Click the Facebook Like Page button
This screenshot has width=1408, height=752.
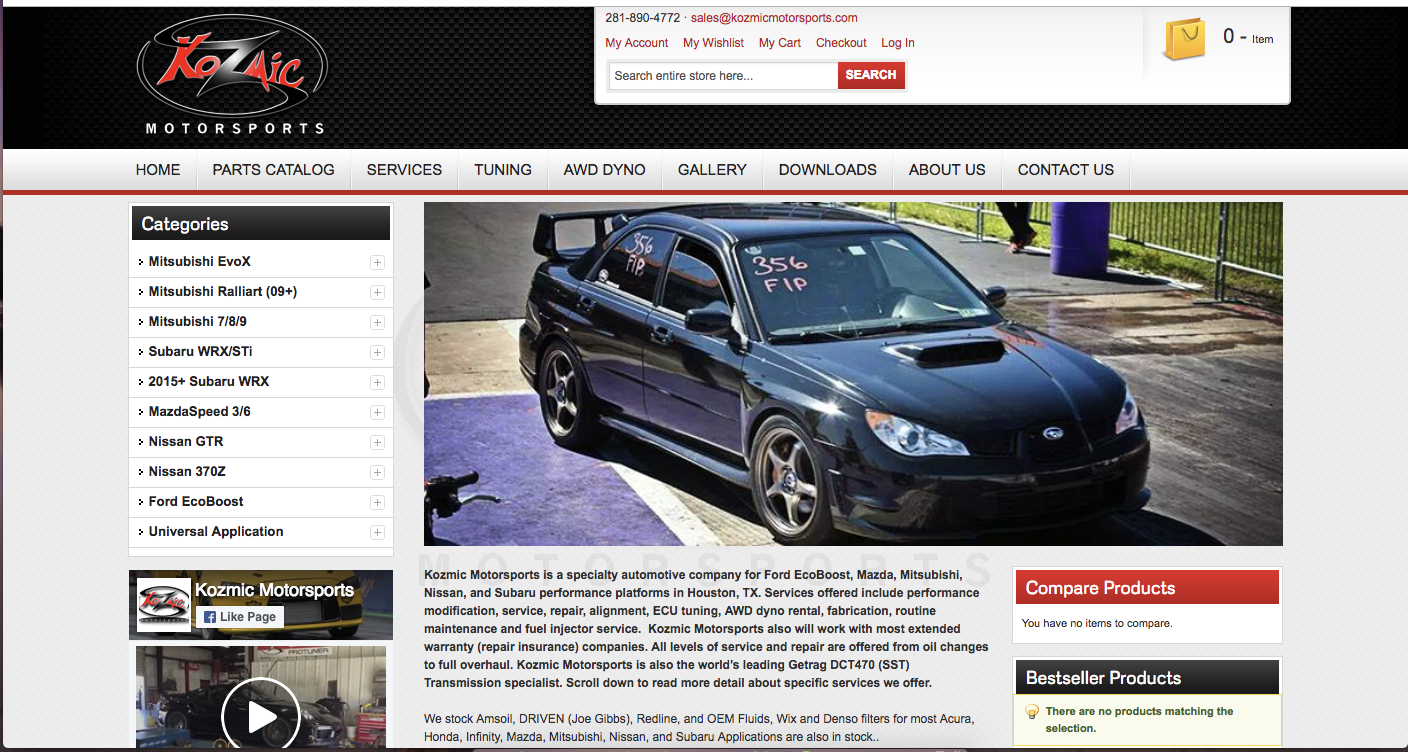[x=240, y=617]
